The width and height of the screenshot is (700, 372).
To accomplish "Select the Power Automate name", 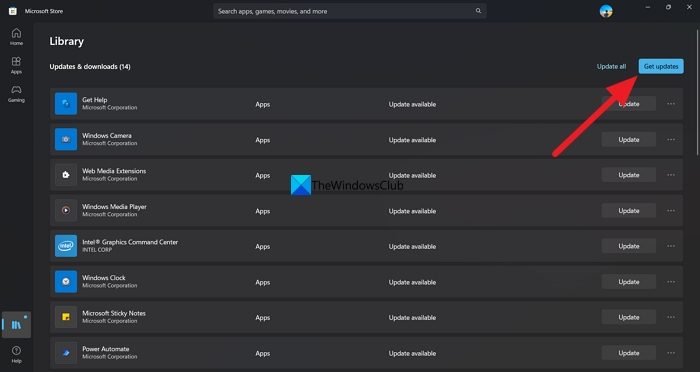I will point(106,349).
